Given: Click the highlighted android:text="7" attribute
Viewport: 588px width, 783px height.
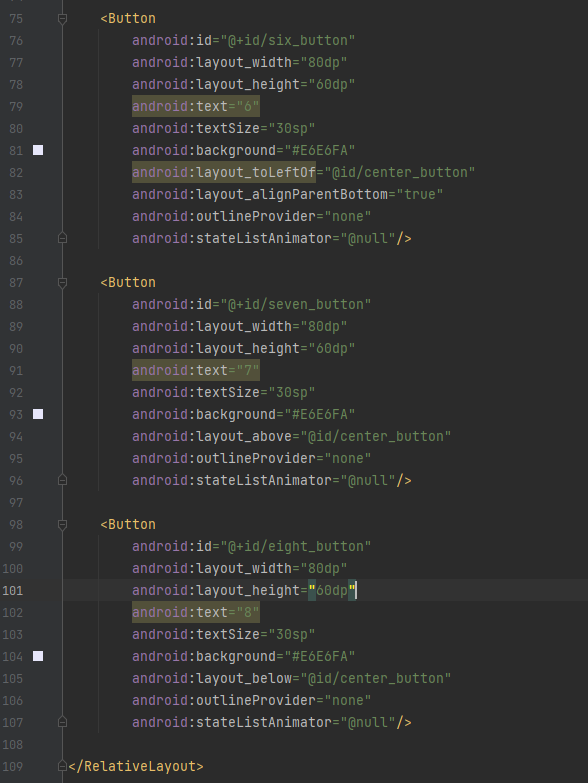Looking at the screenshot, I should click(x=196, y=371).
